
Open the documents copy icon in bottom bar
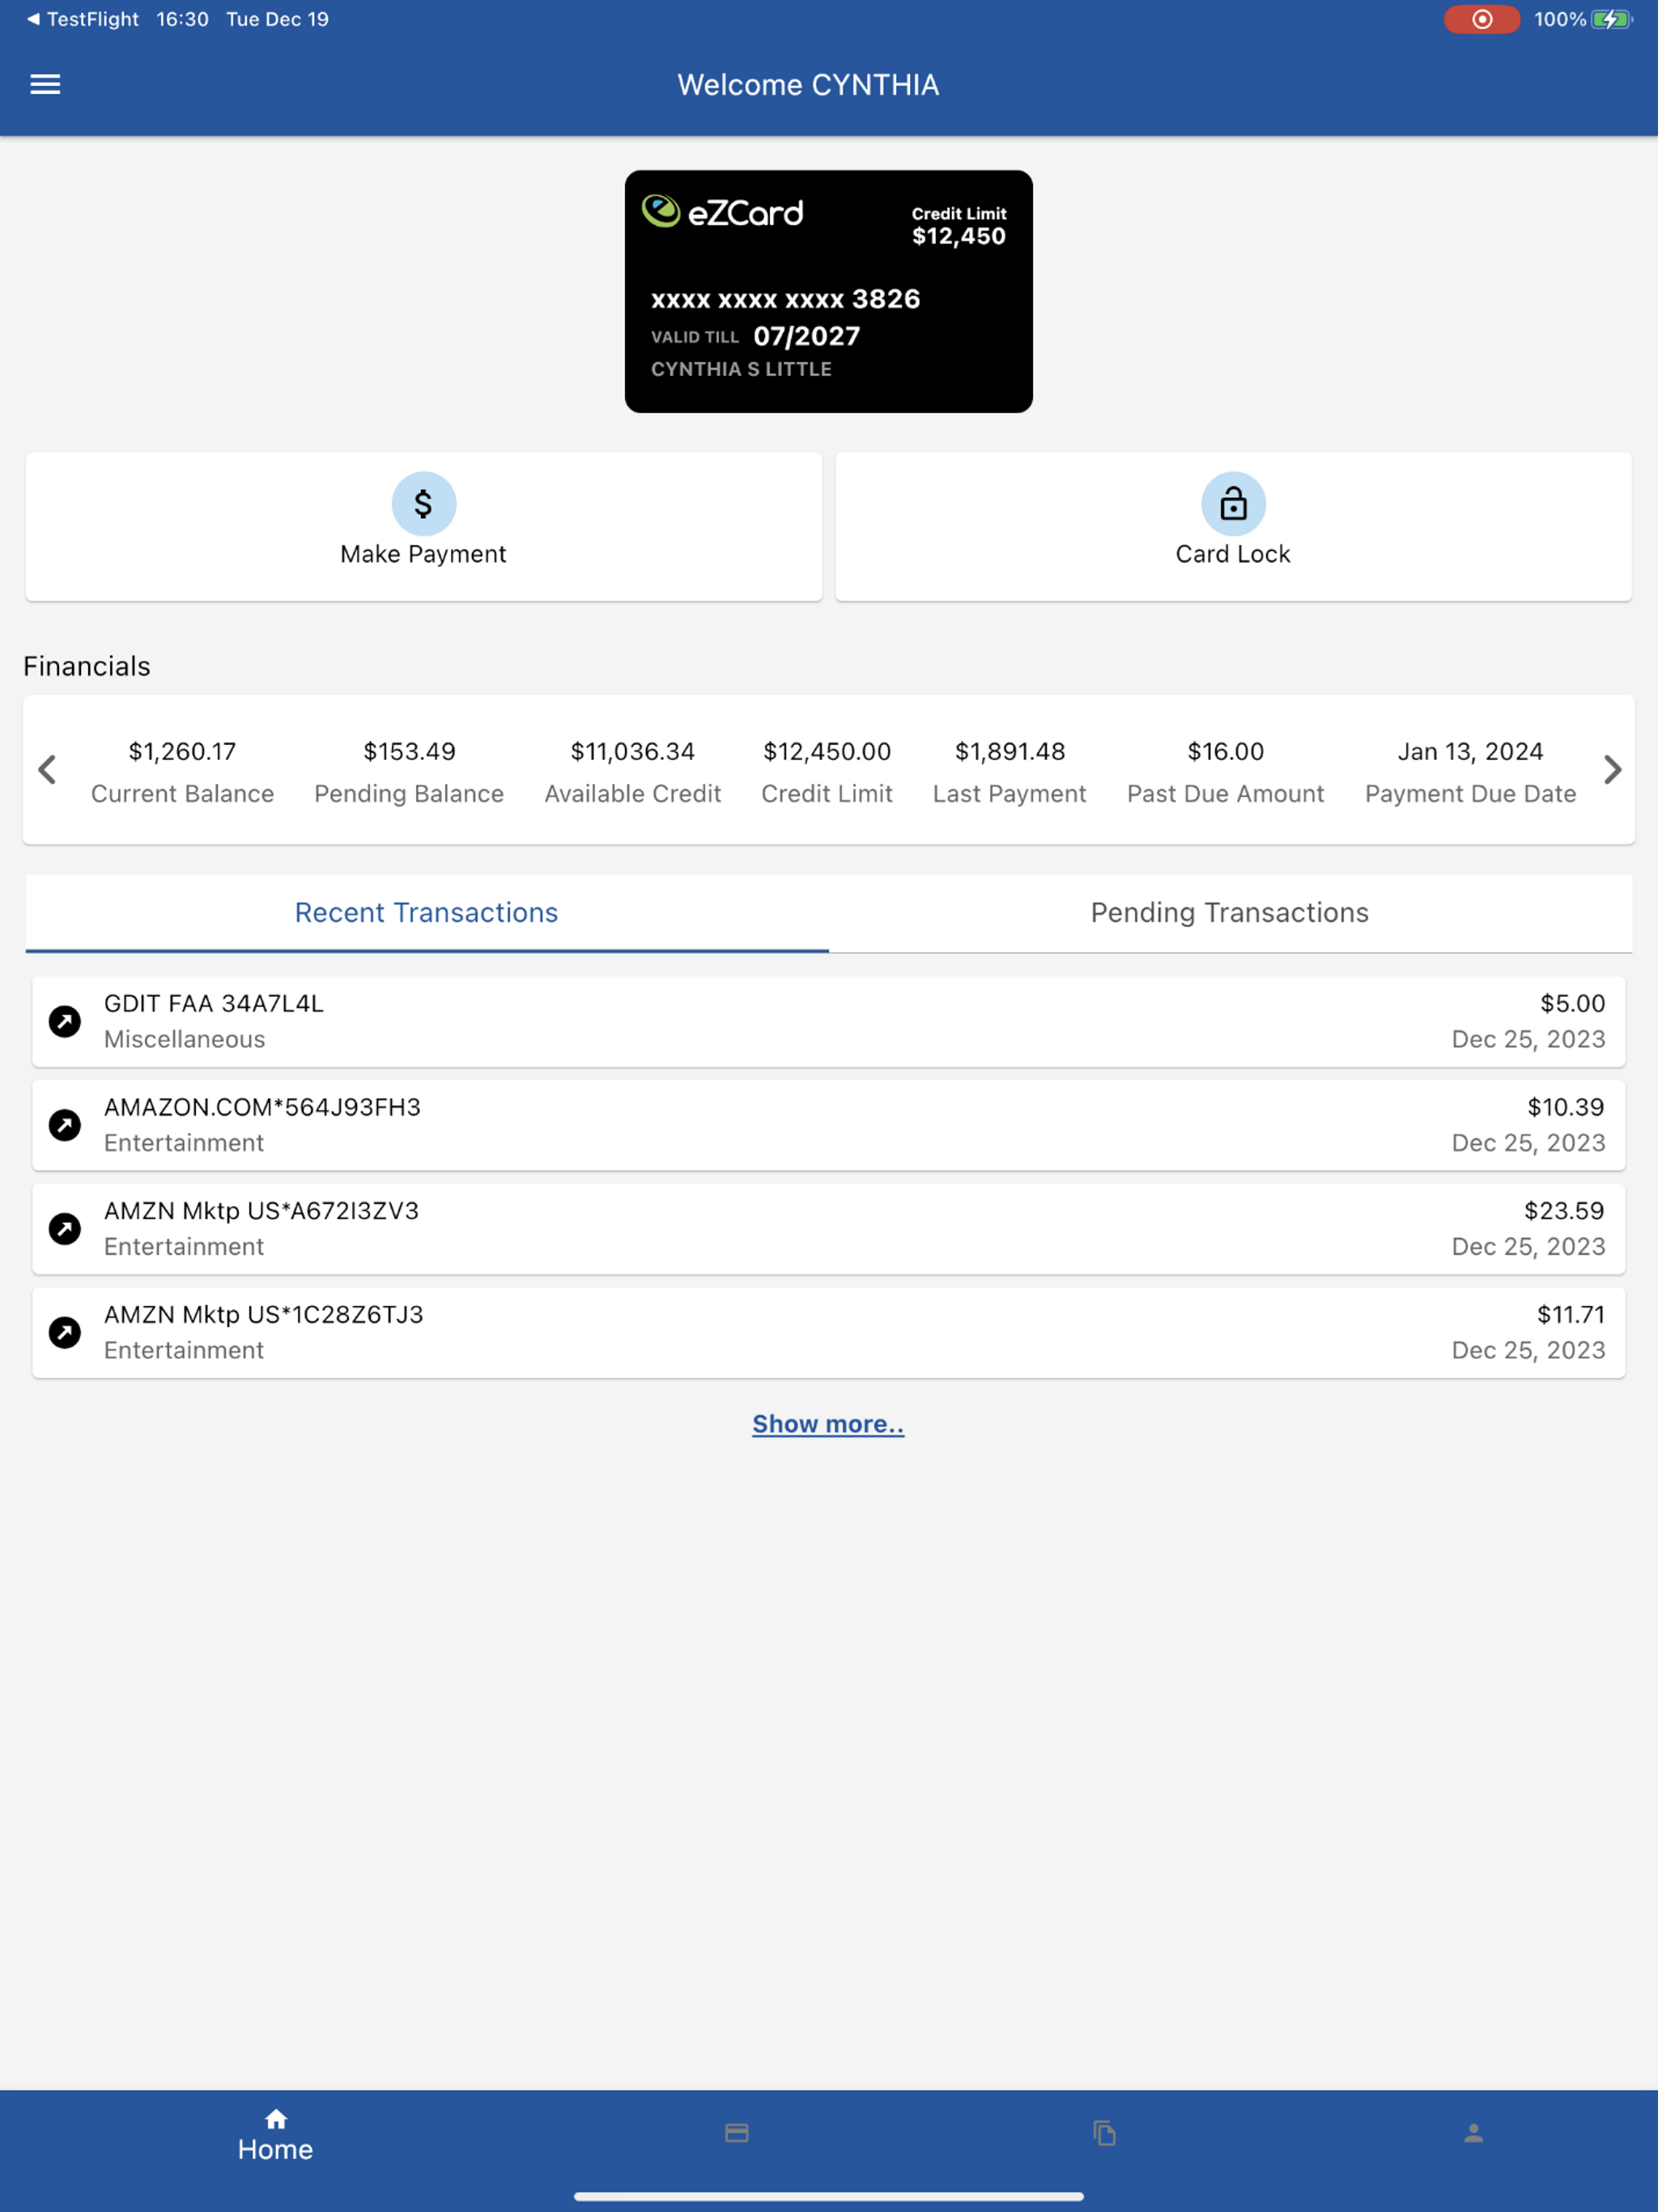pyautogui.click(x=1105, y=2133)
